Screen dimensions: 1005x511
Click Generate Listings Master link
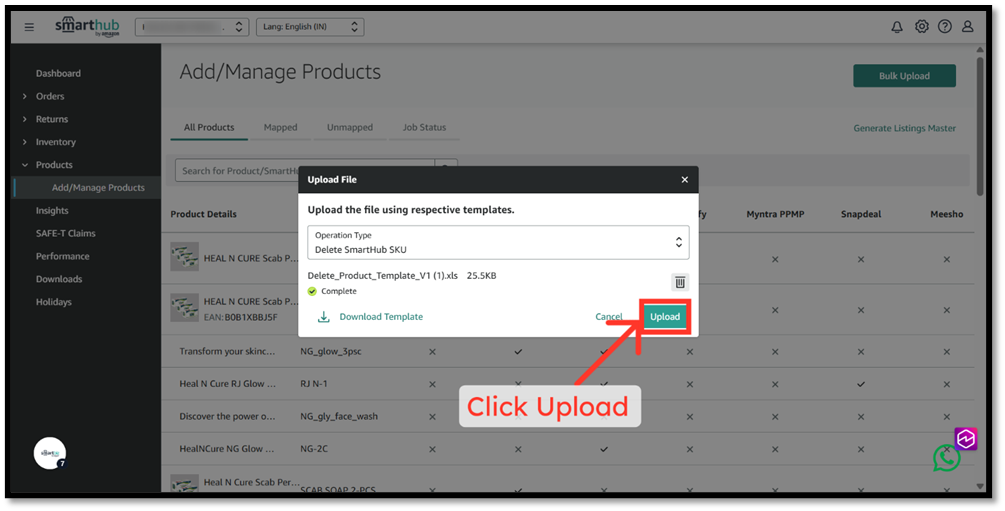pos(904,128)
